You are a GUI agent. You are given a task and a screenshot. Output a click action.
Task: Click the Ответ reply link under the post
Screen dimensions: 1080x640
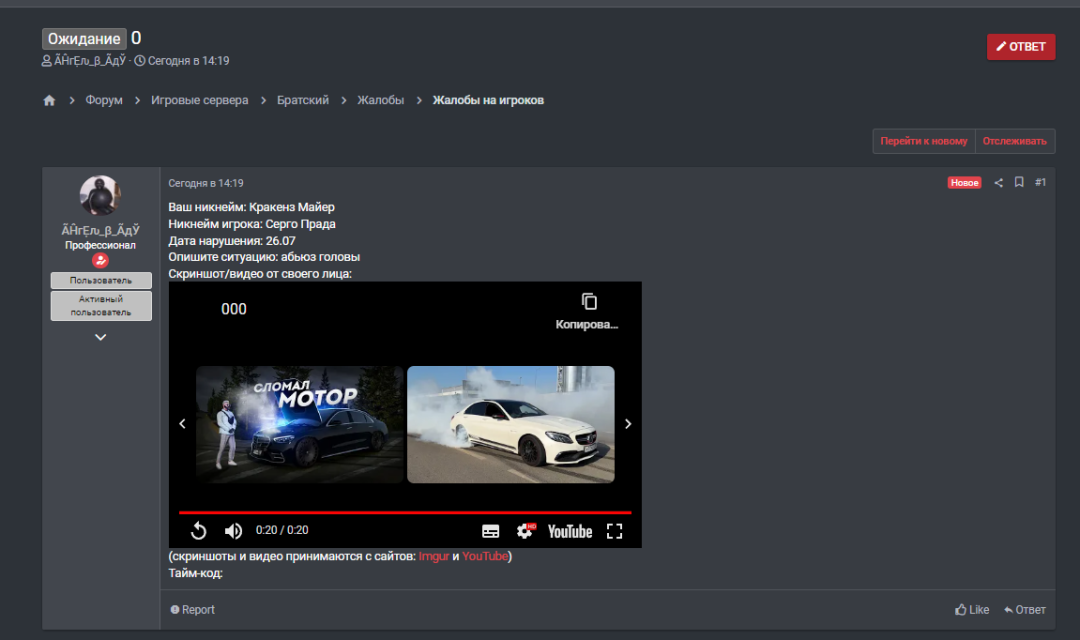[x=1025, y=610]
